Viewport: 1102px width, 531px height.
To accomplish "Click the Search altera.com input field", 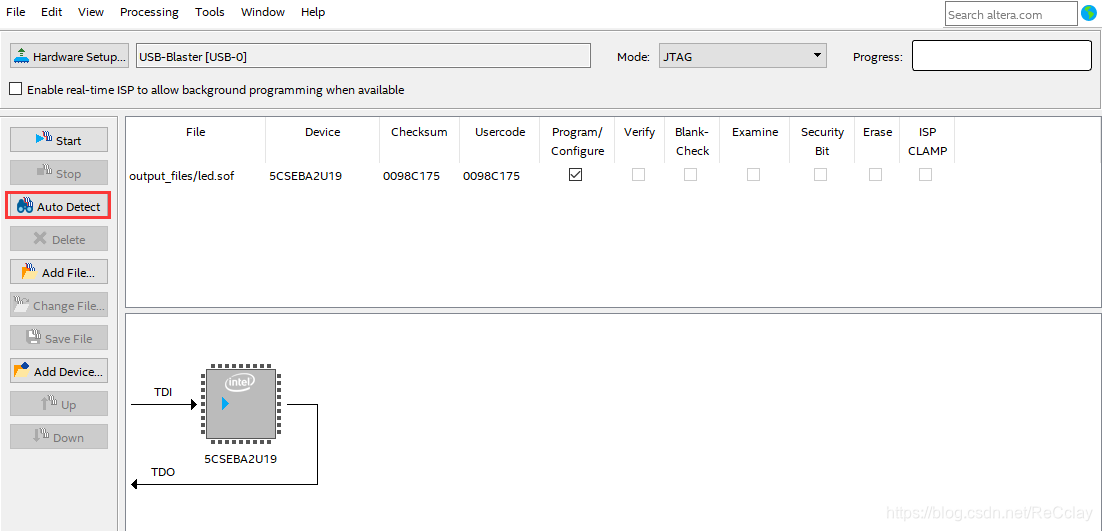I will [x=1011, y=14].
